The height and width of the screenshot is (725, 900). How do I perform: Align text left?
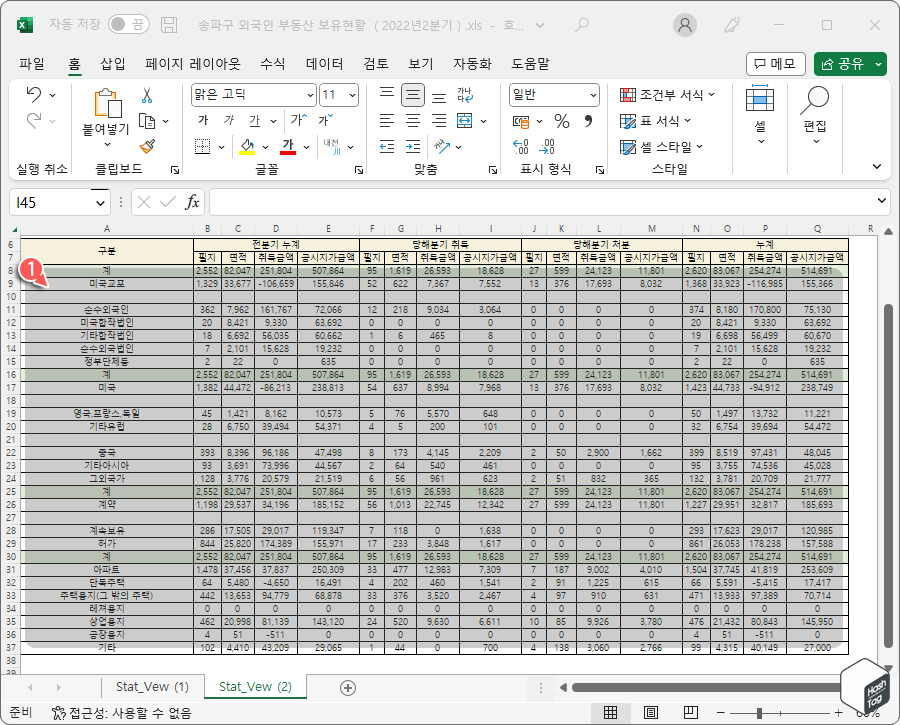(x=387, y=121)
